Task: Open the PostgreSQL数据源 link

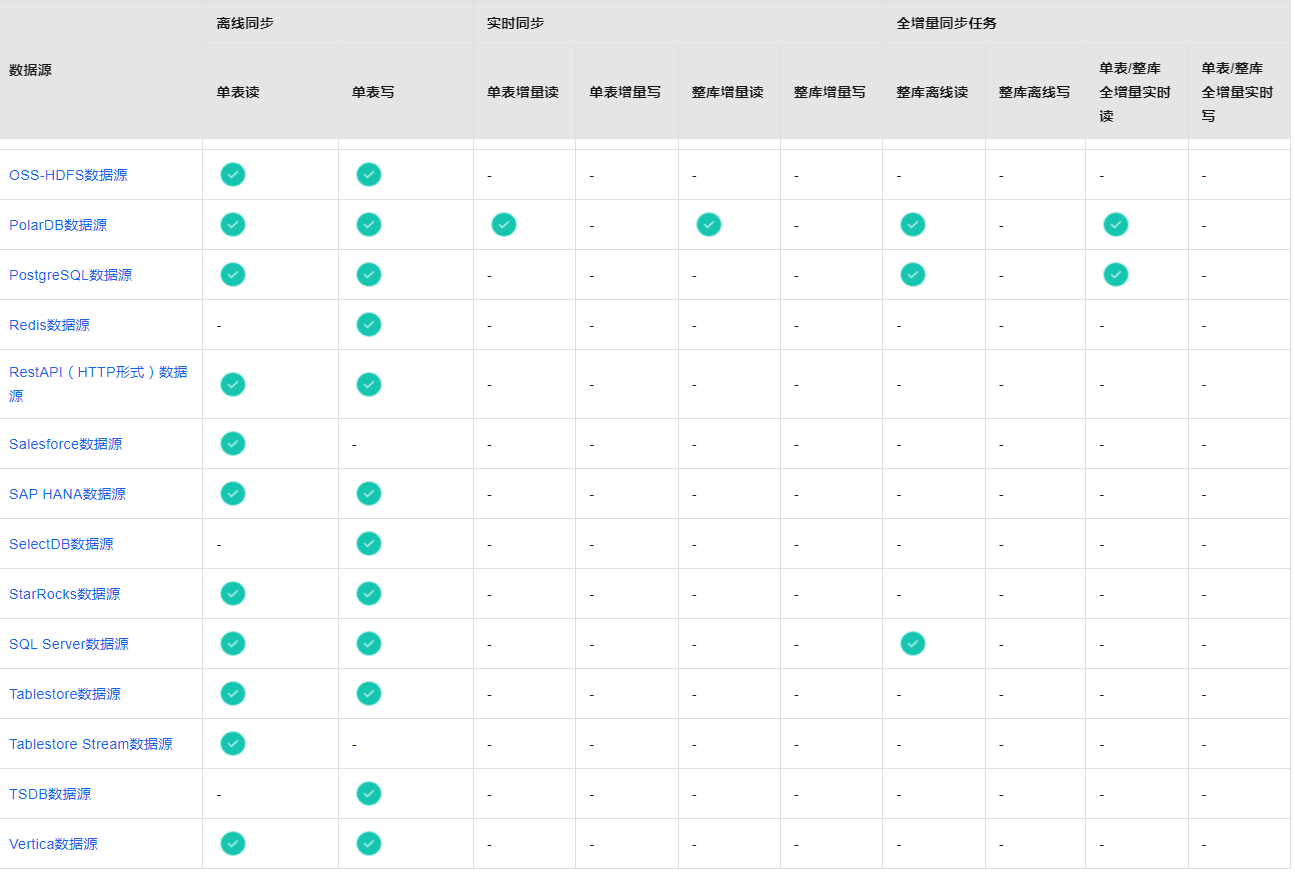Action: [71, 275]
